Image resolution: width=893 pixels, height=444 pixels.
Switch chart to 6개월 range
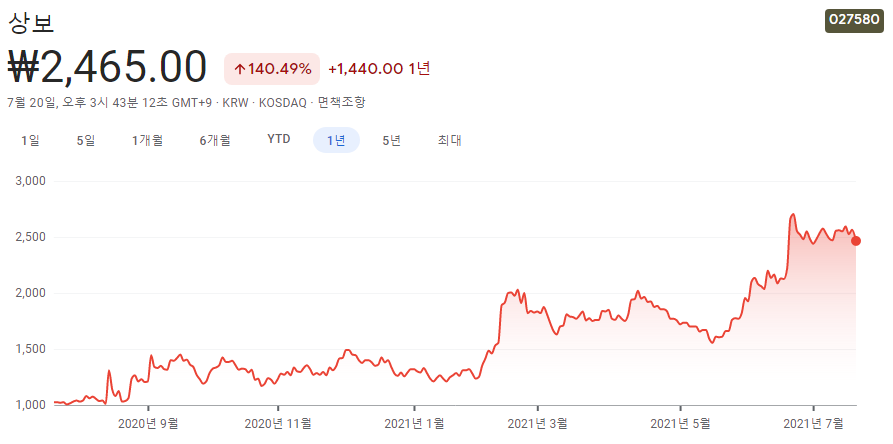[x=215, y=140]
